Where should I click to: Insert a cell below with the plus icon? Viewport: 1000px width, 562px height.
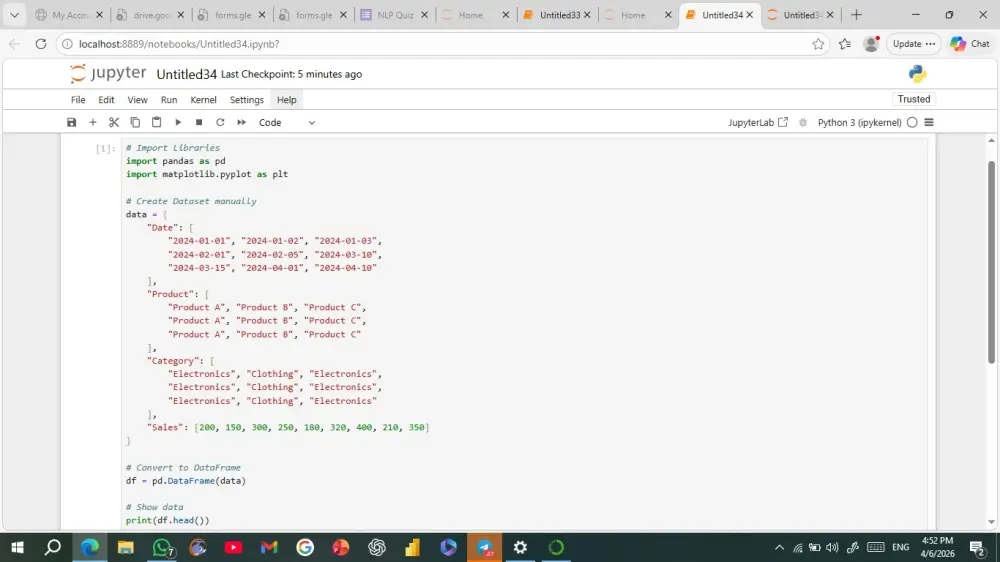(92, 122)
